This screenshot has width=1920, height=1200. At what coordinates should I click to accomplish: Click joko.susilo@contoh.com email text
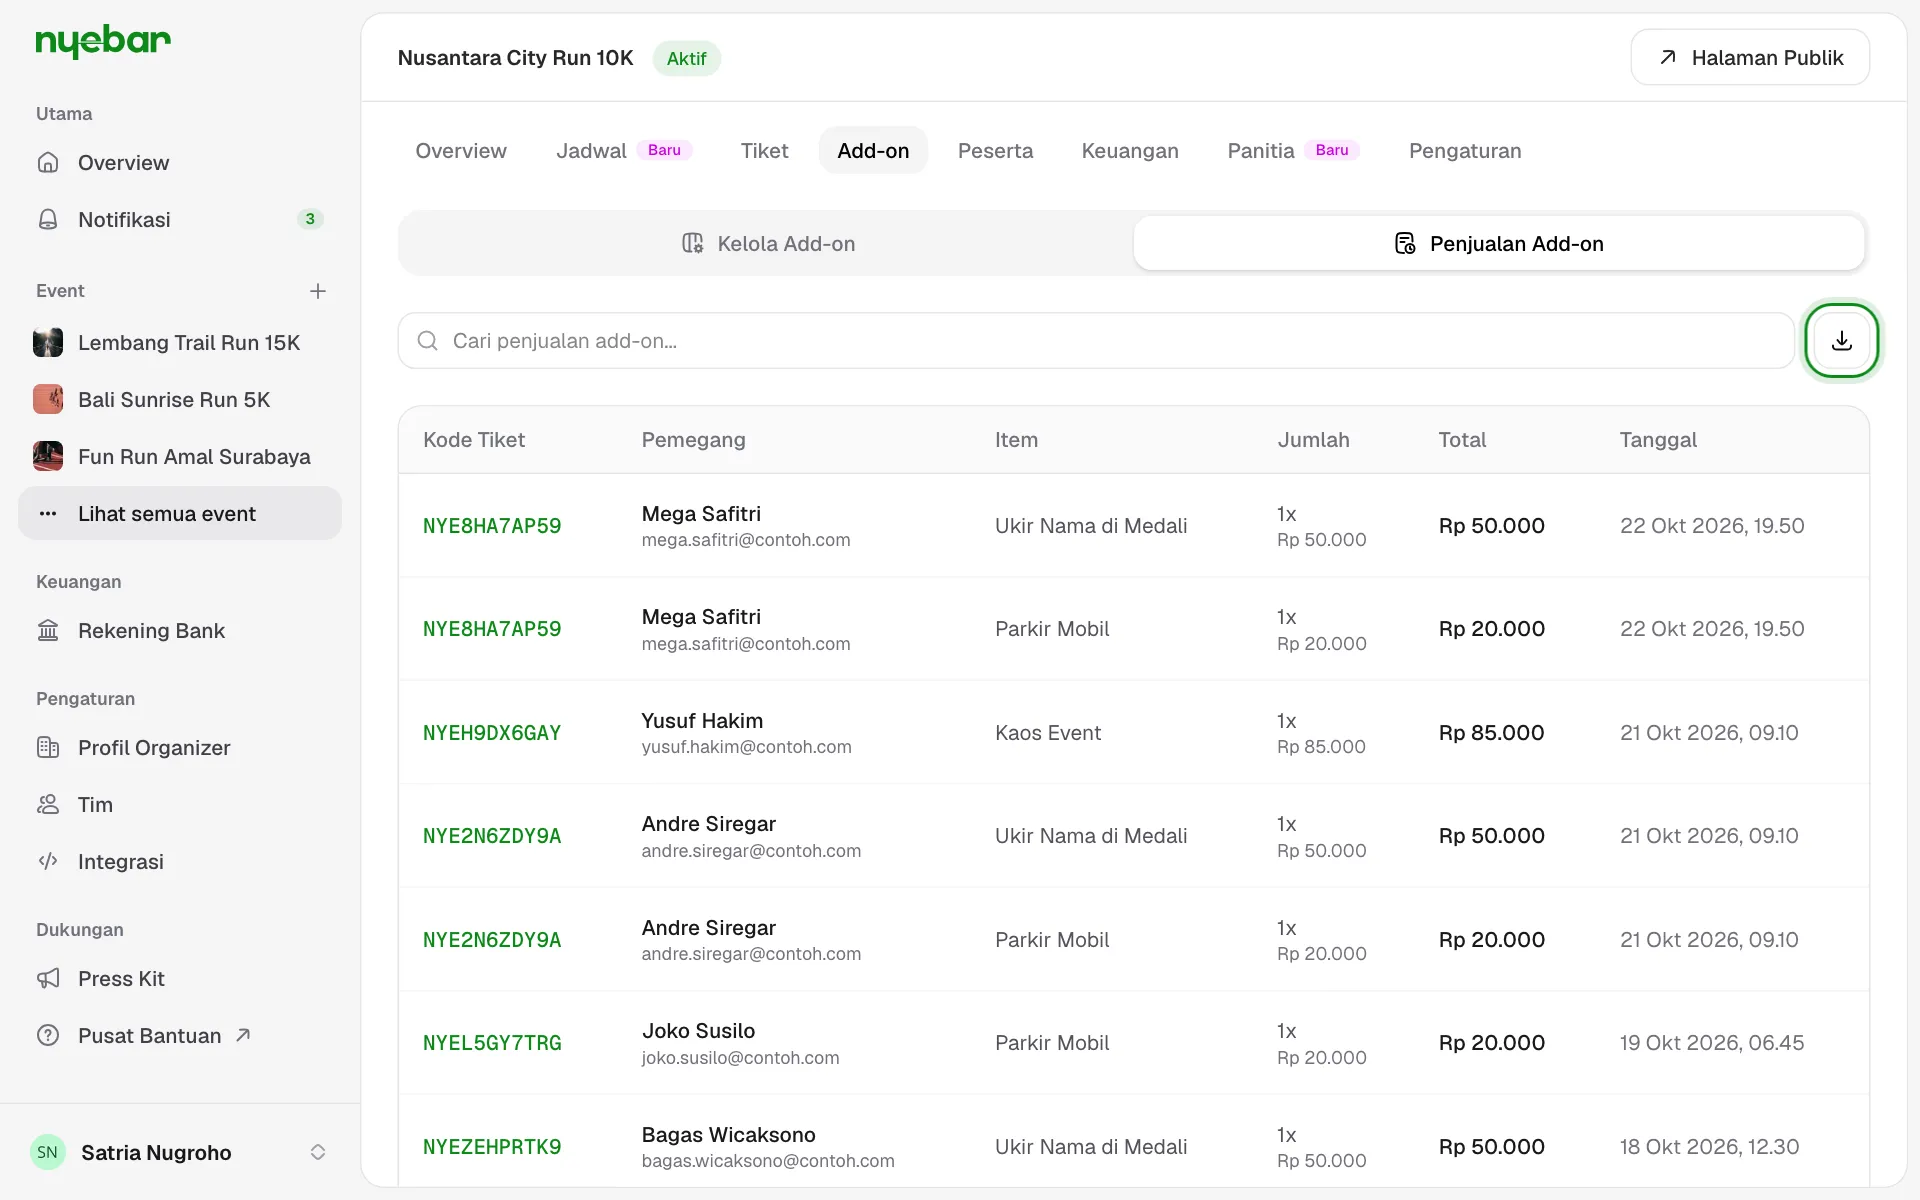pyautogui.click(x=741, y=1058)
